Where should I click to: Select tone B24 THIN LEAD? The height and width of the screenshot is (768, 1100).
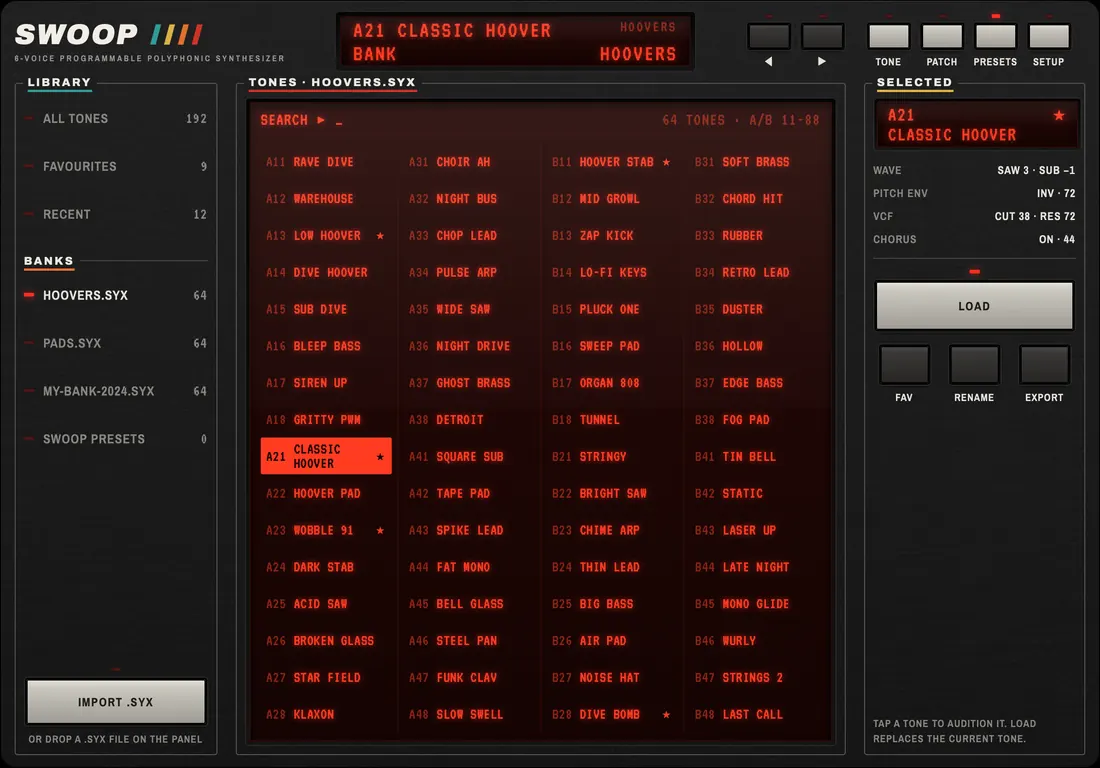tap(612, 567)
